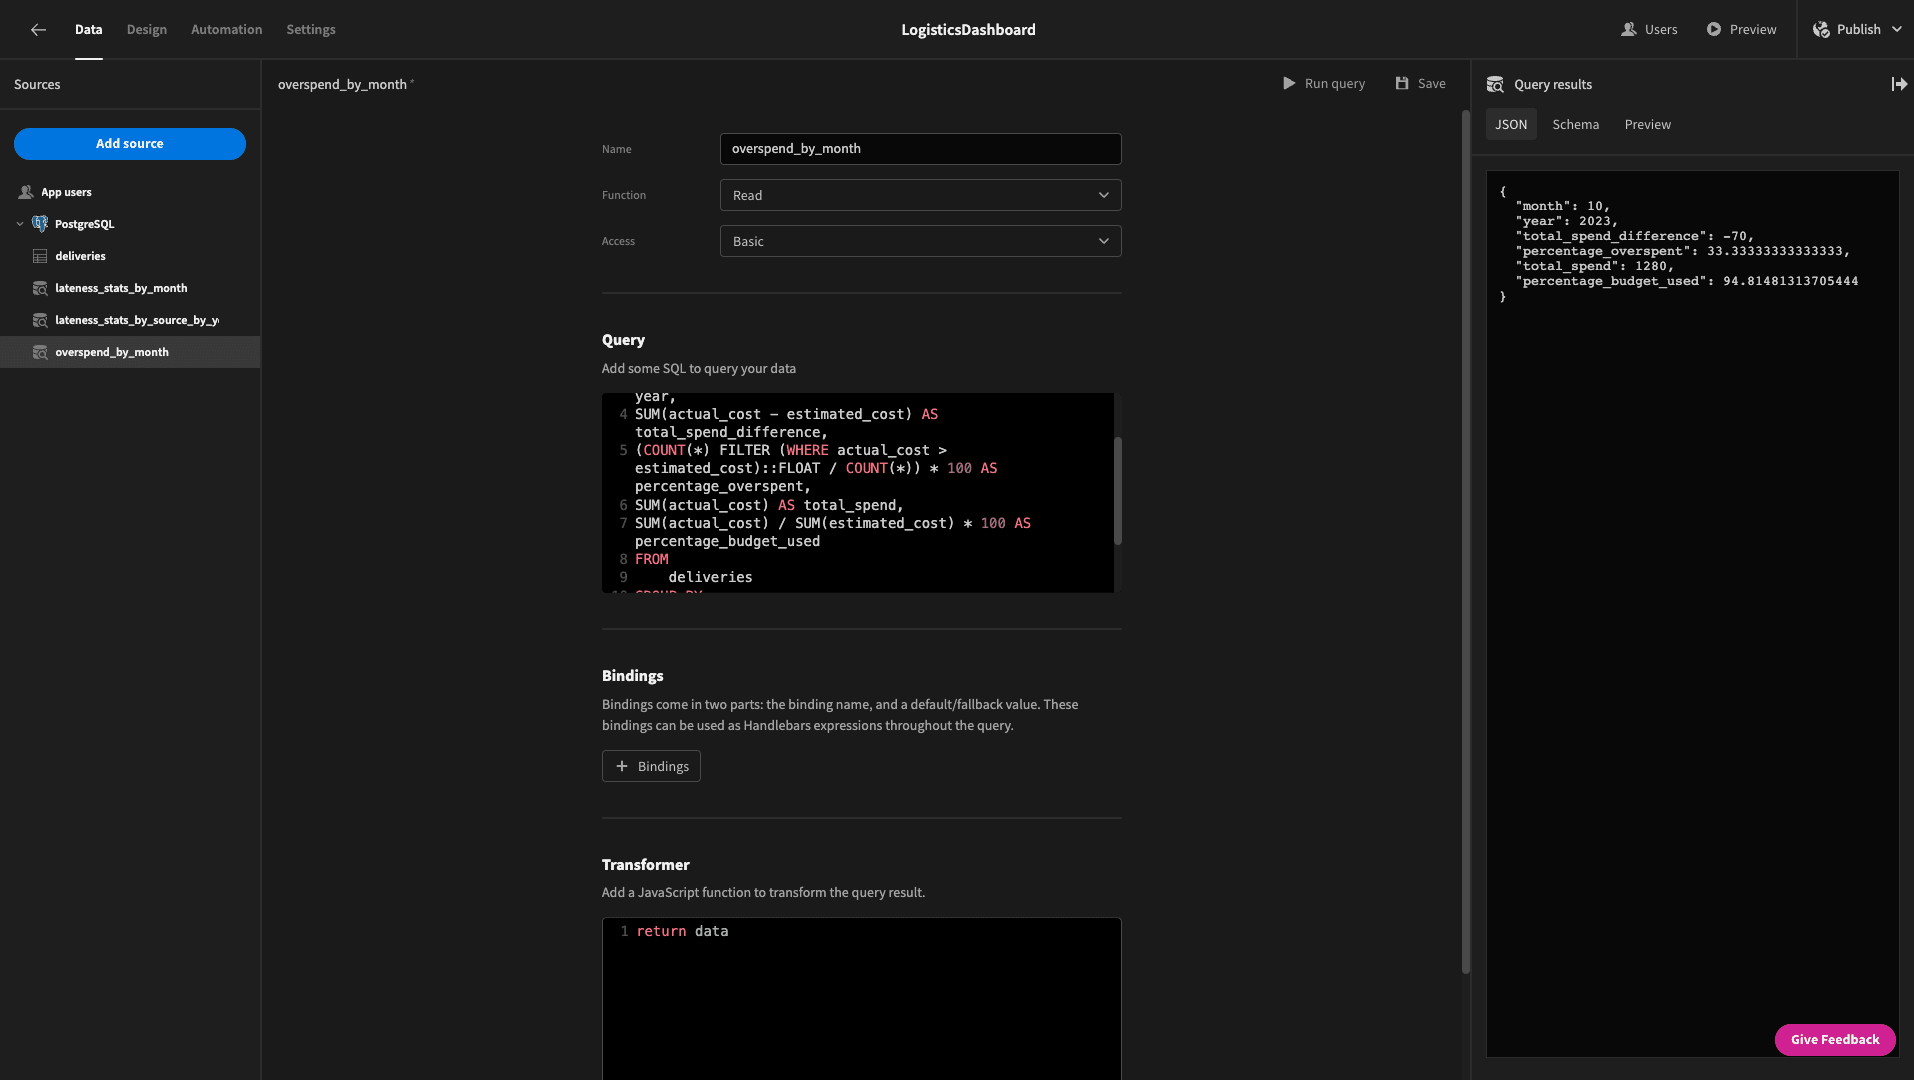This screenshot has height=1080, width=1914.
Task: Click the SQL editor scrollbar
Action: click(1118, 491)
